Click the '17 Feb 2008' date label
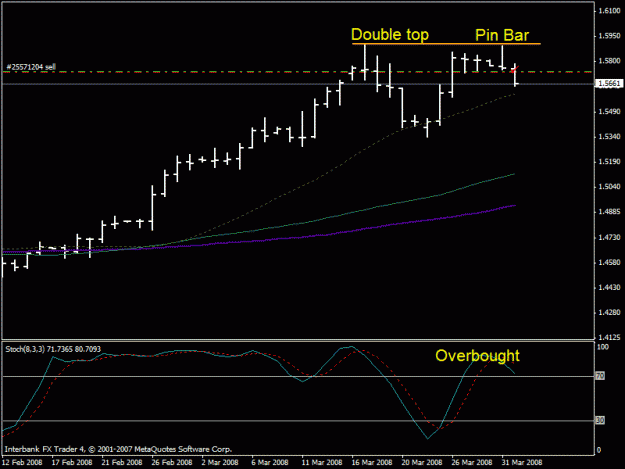 tap(72, 462)
